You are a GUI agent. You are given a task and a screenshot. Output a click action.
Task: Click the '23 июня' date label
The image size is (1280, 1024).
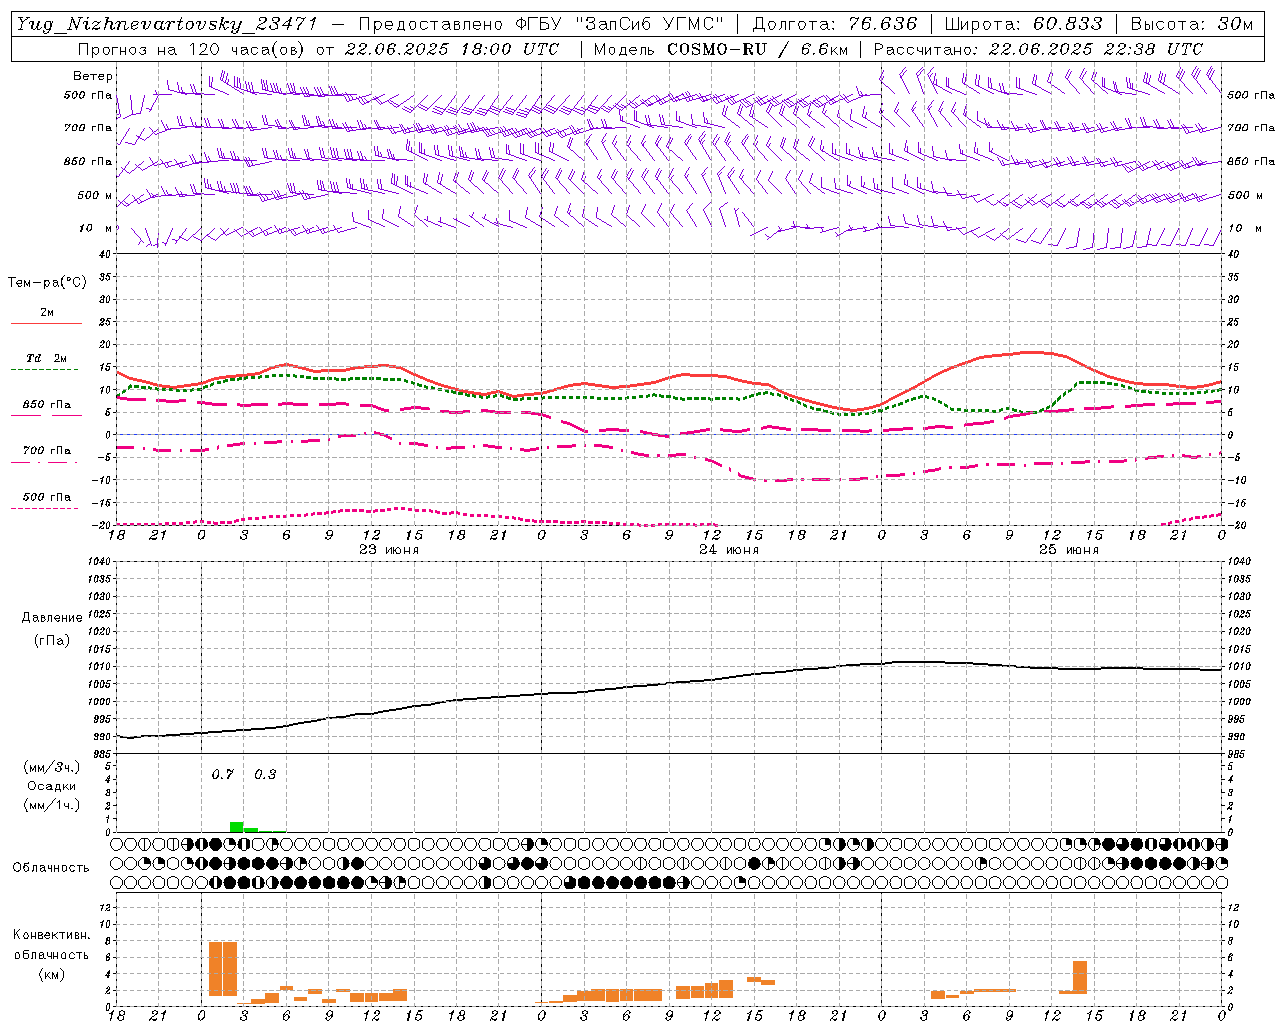(388, 550)
